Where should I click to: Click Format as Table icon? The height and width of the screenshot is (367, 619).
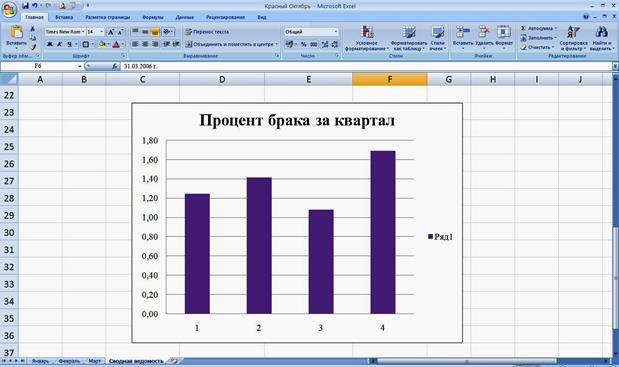coord(409,32)
